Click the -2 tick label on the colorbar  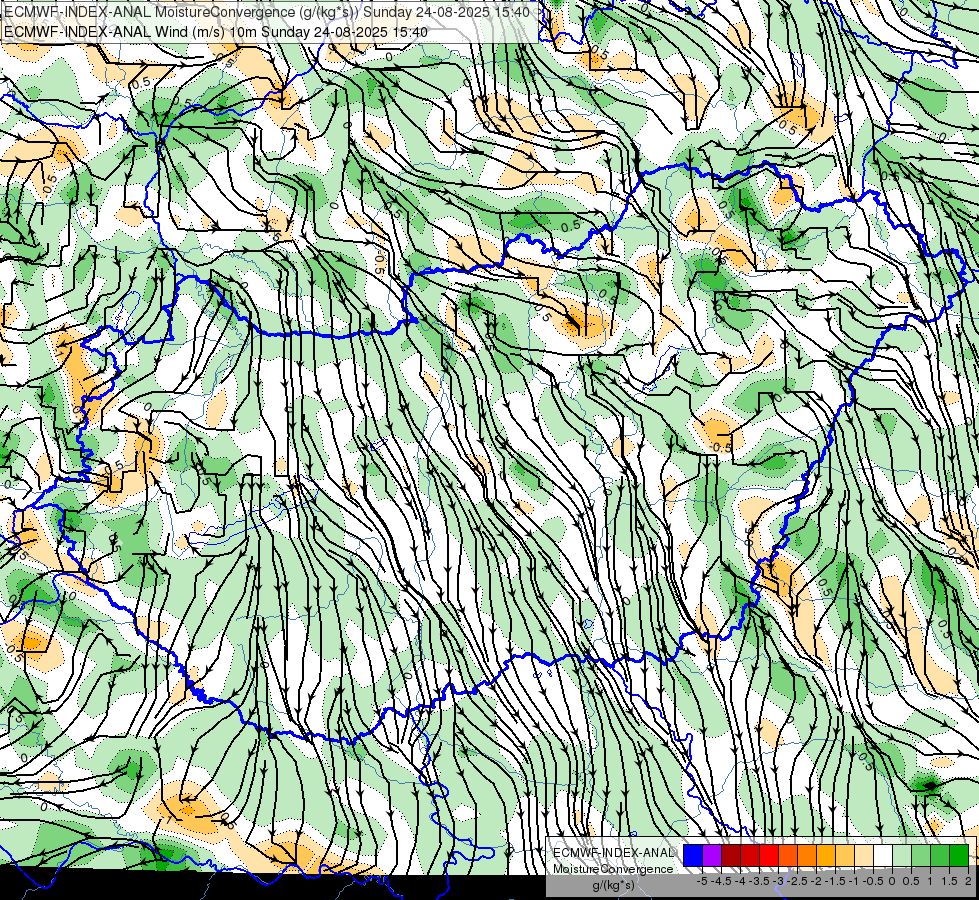pos(816,881)
